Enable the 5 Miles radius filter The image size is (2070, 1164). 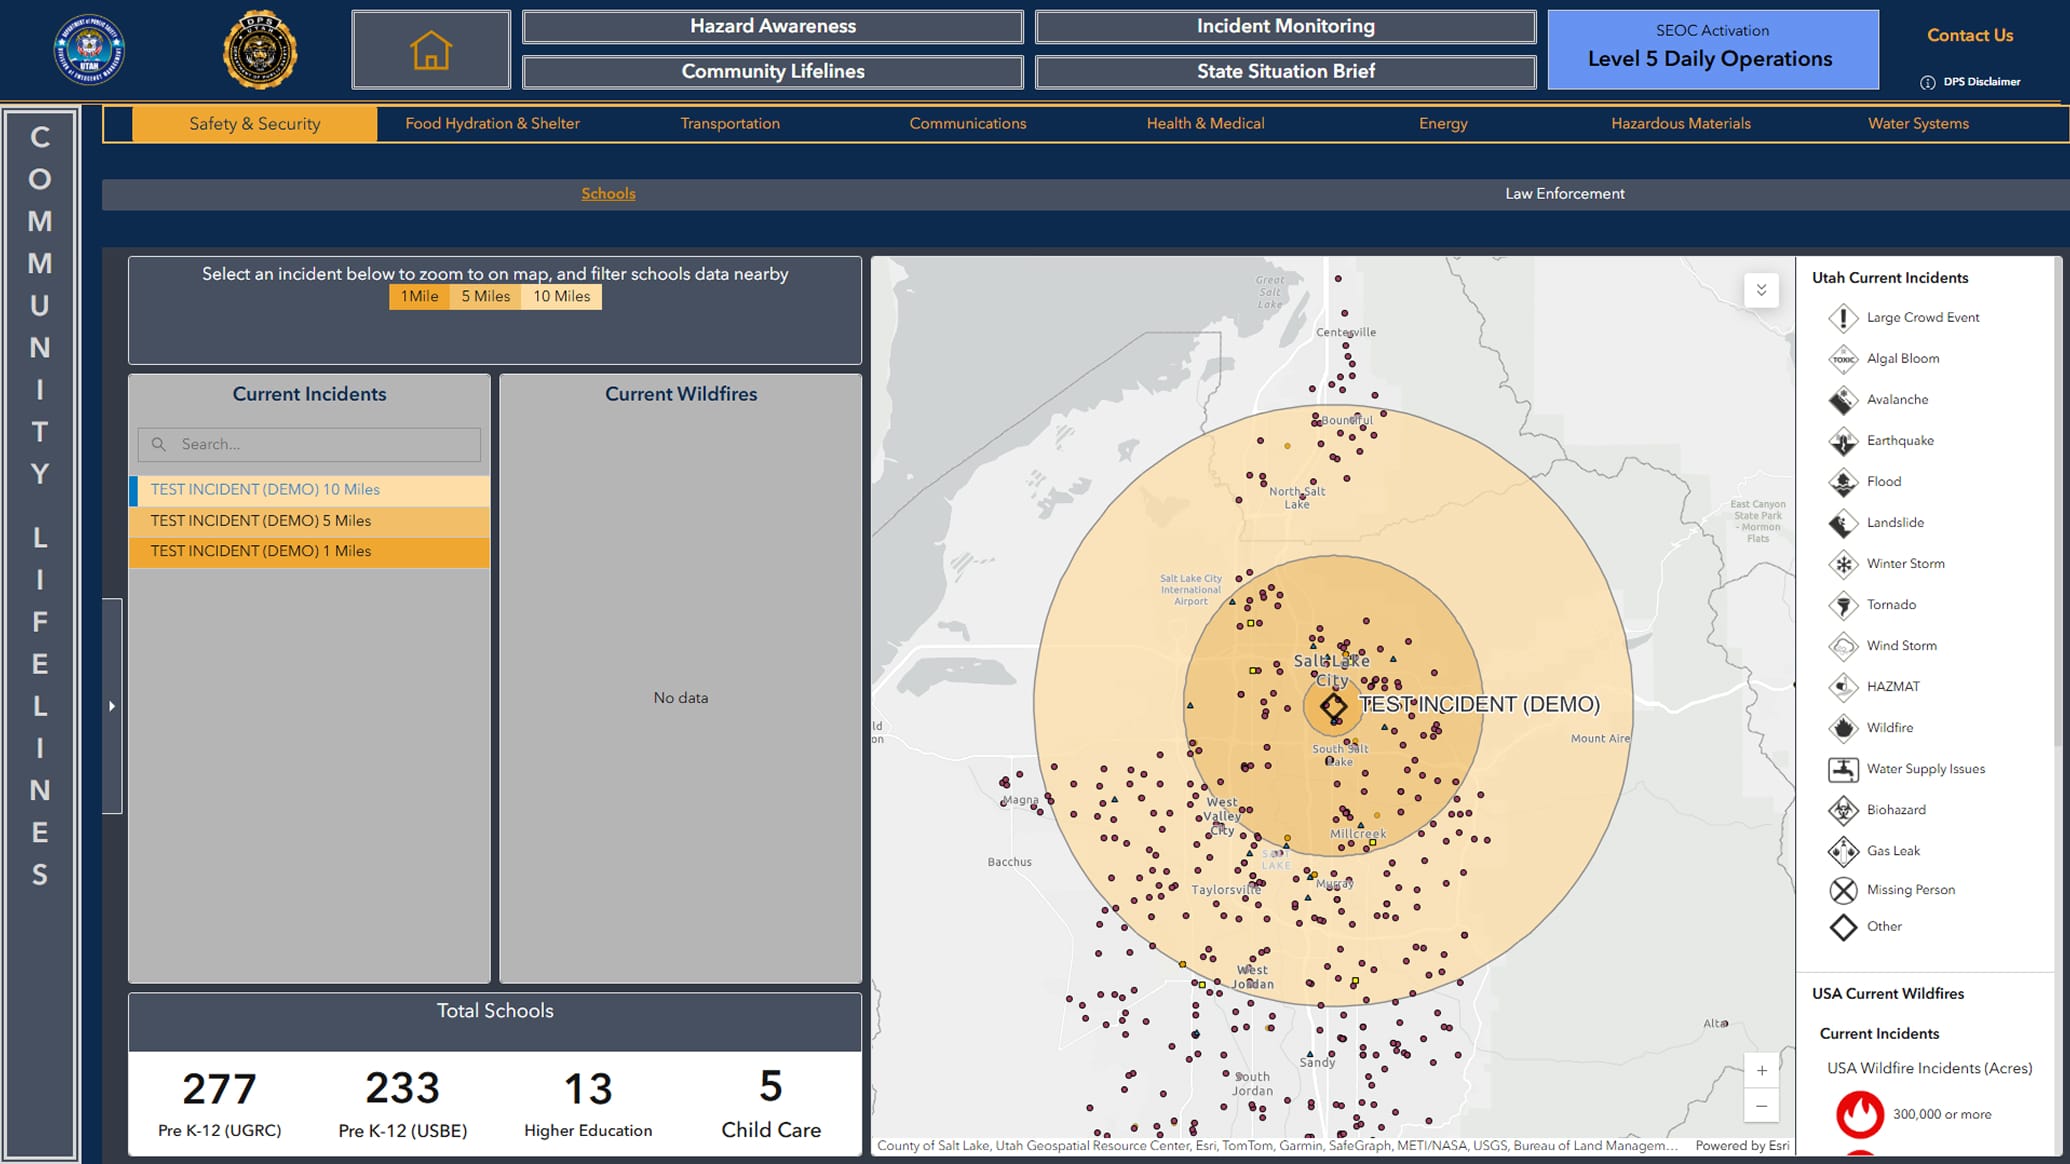(x=485, y=296)
